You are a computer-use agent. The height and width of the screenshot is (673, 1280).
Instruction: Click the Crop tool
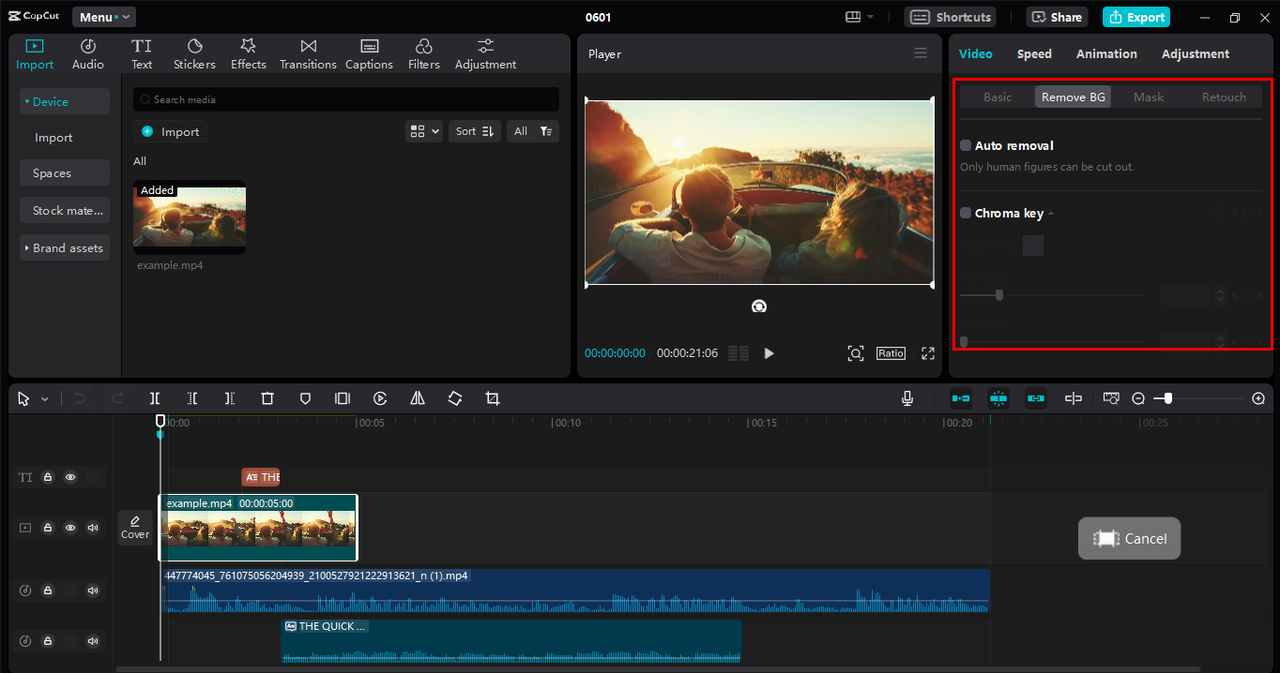coord(492,398)
